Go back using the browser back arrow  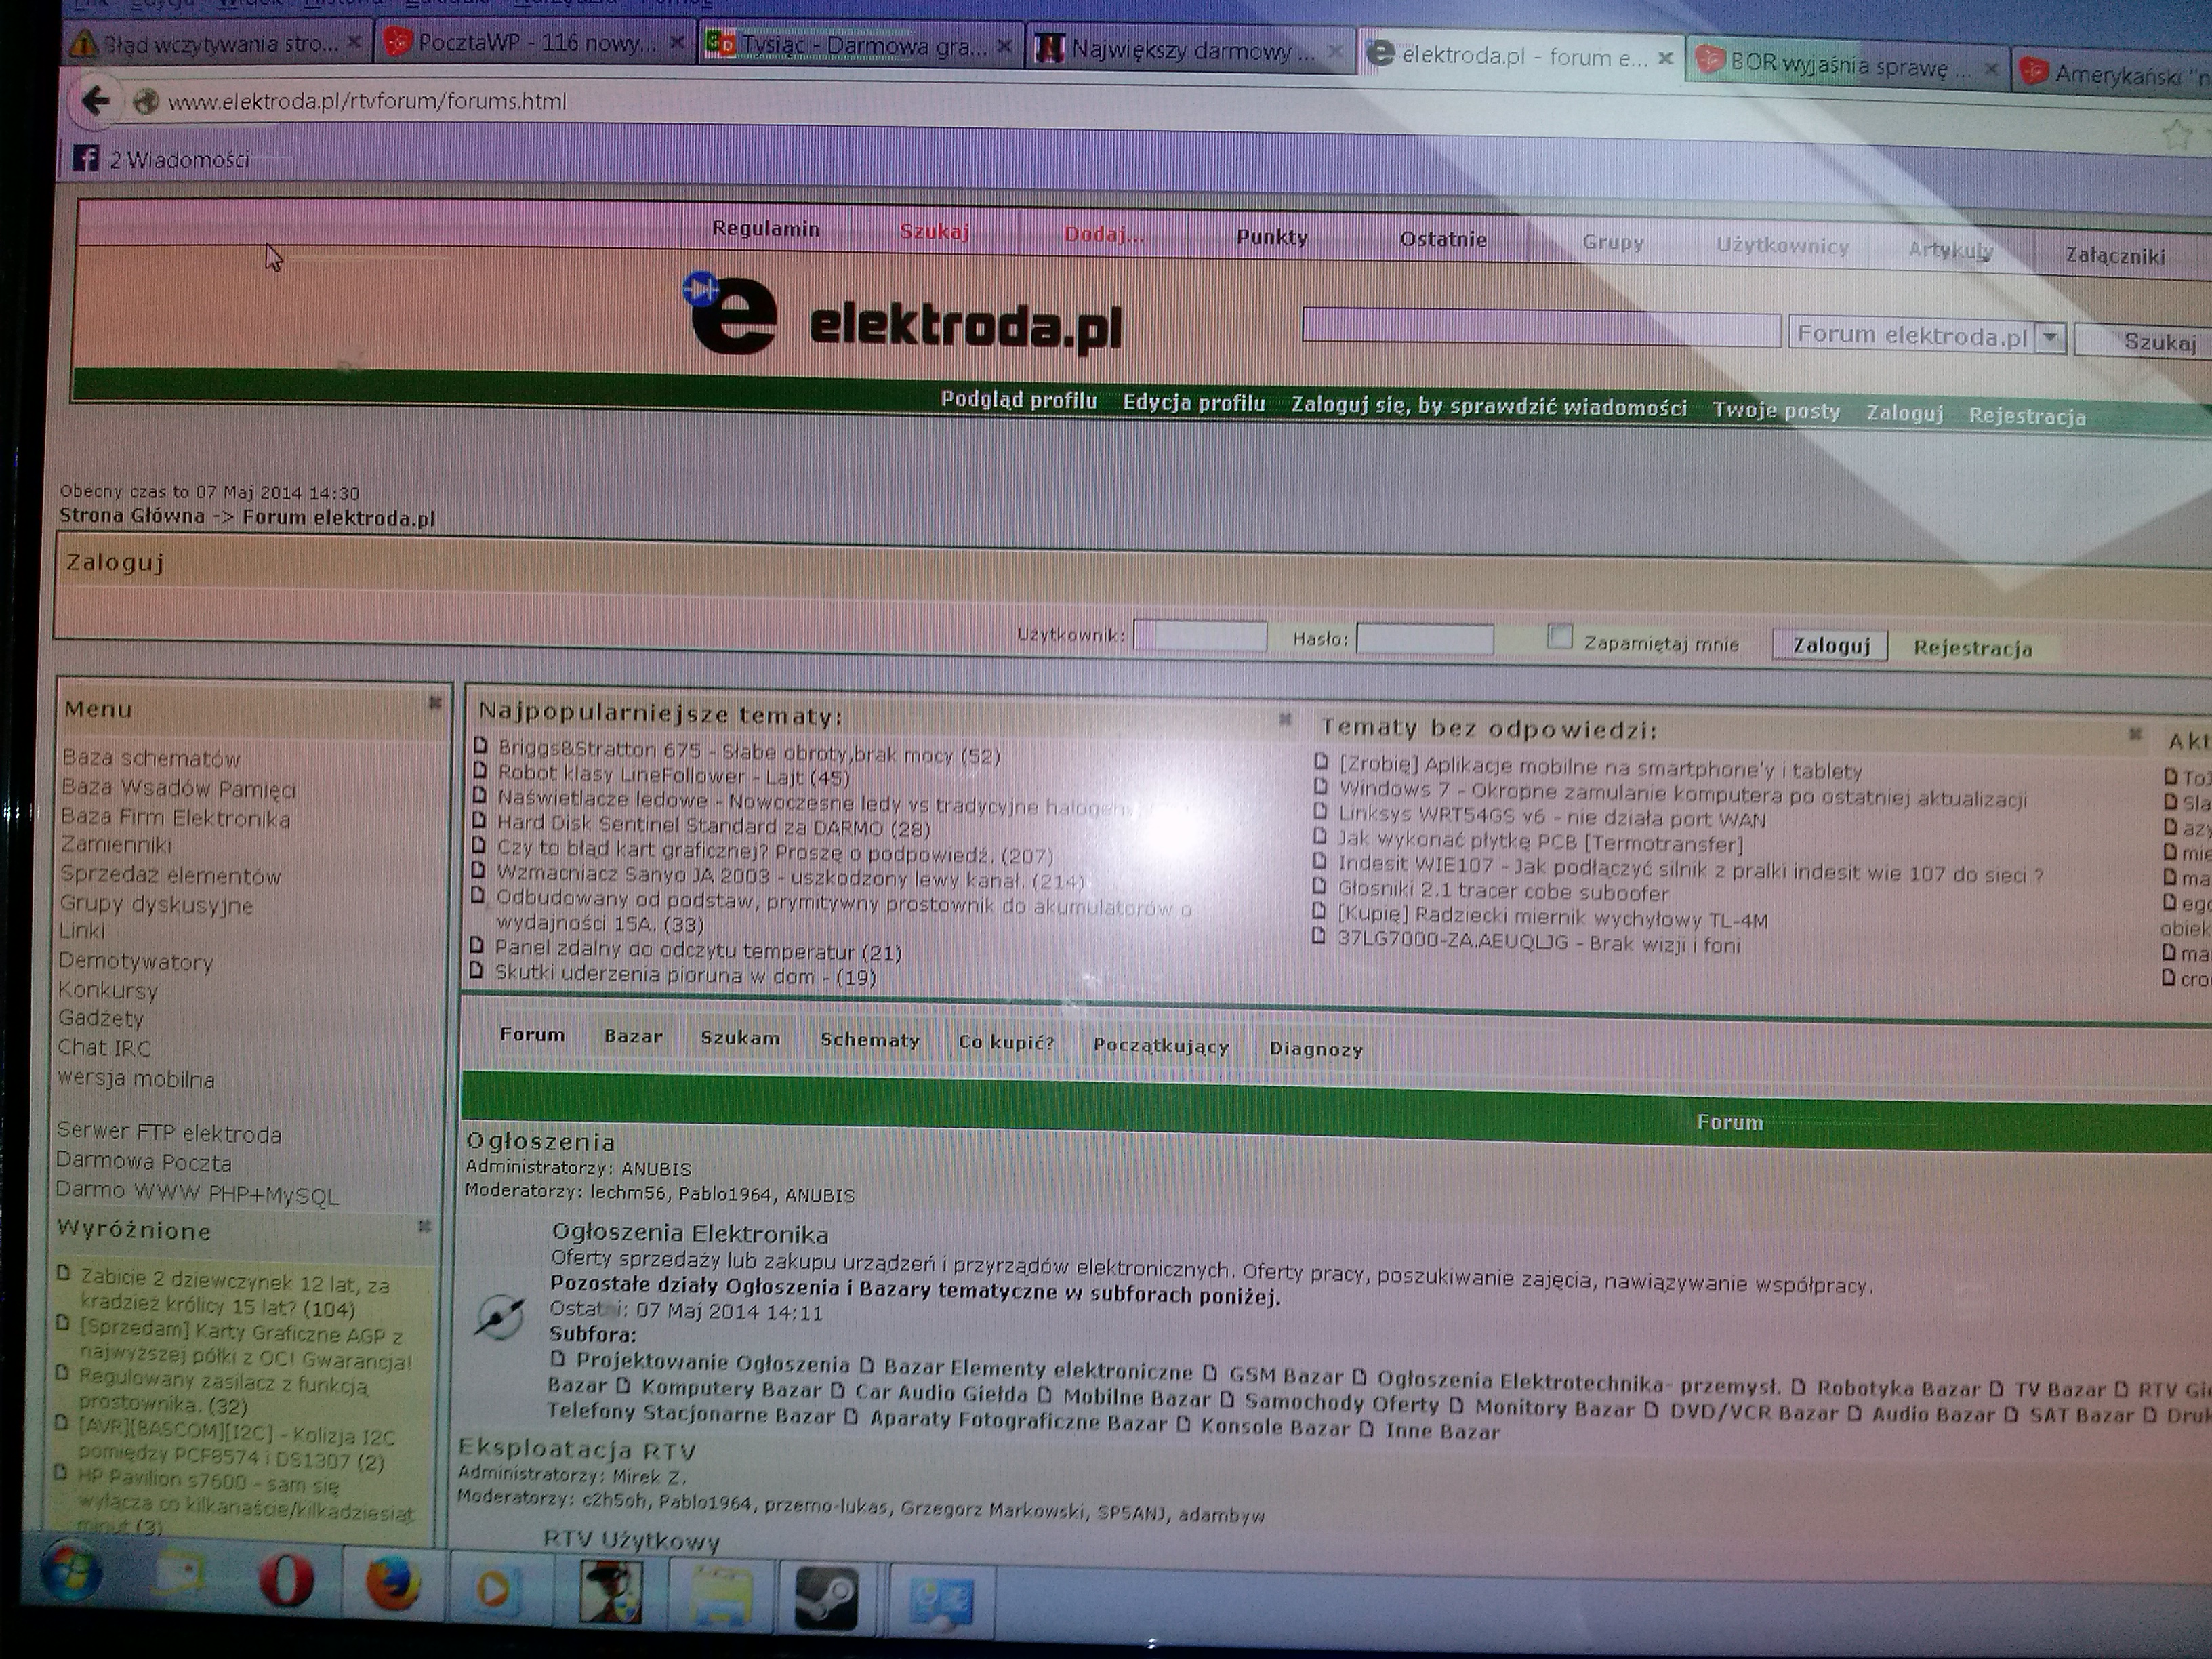click(x=96, y=100)
